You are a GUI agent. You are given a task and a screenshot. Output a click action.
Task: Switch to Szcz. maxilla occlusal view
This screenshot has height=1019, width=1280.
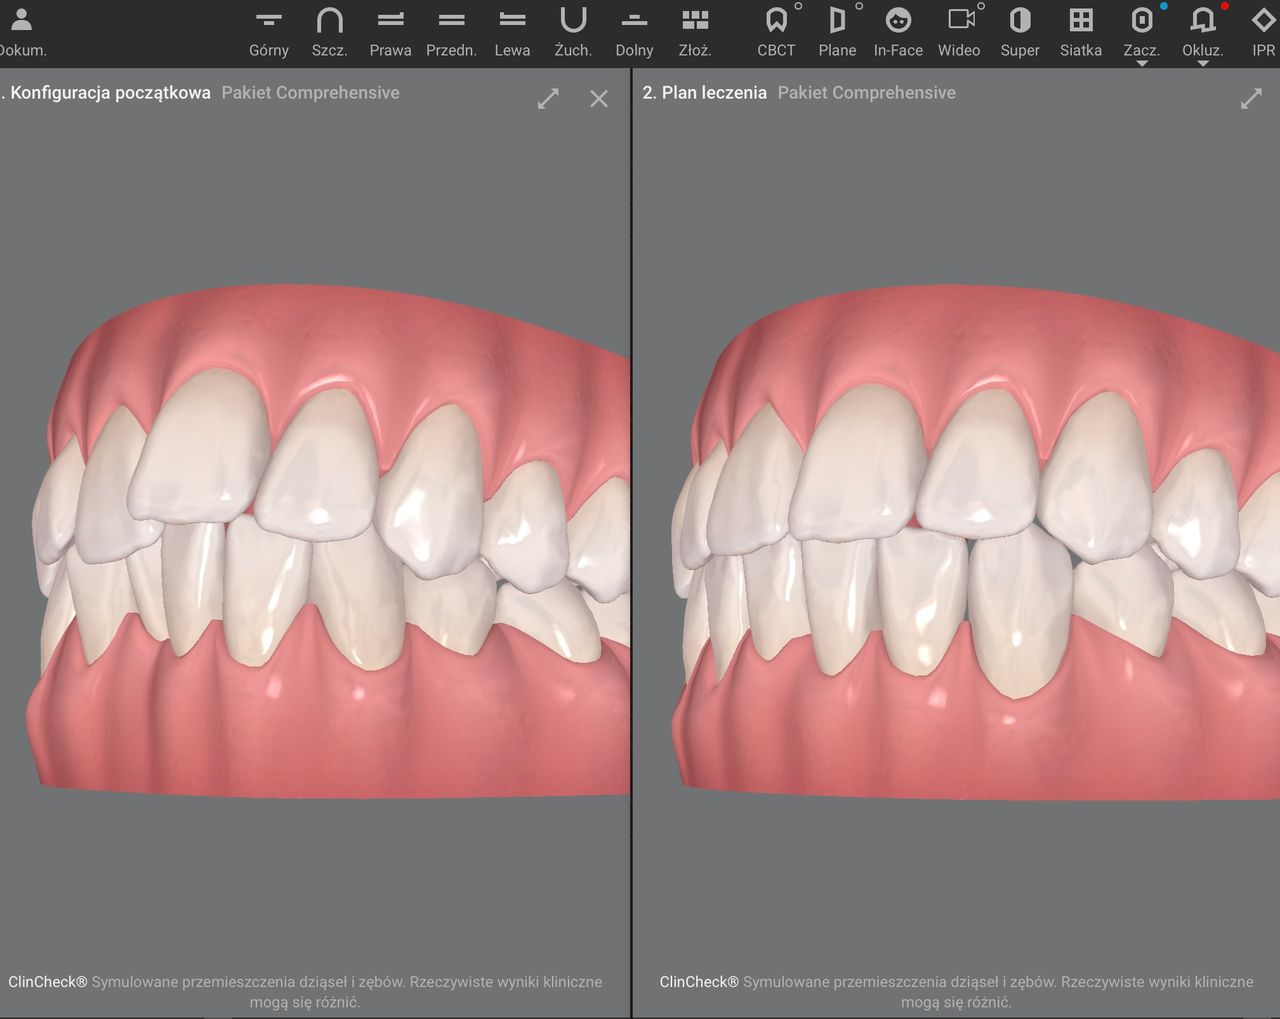(329, 31)
